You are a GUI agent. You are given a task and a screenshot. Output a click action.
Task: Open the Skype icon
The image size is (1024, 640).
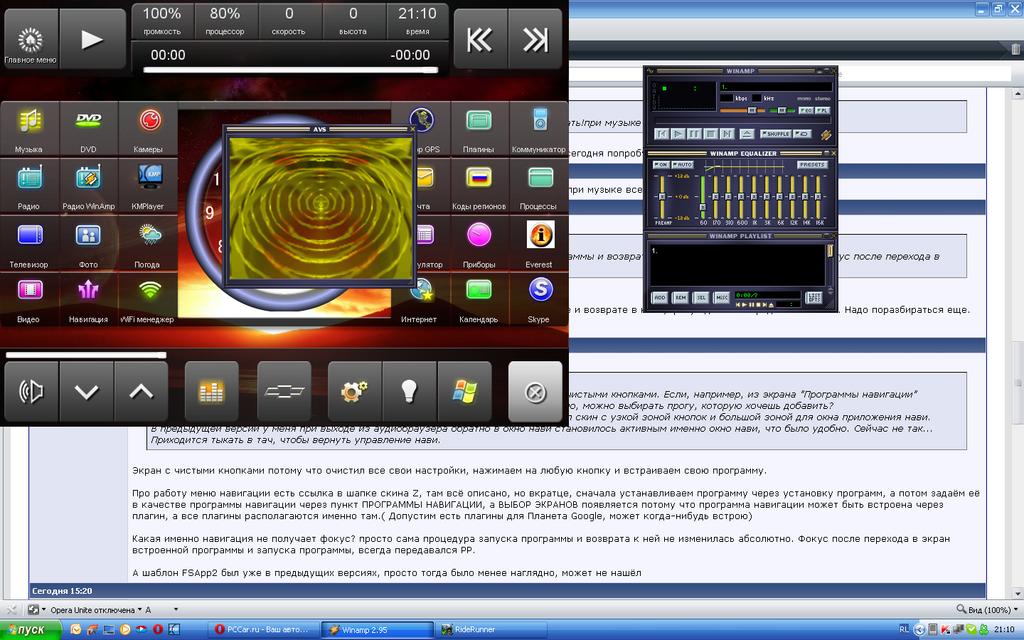(x=540, y=297)
